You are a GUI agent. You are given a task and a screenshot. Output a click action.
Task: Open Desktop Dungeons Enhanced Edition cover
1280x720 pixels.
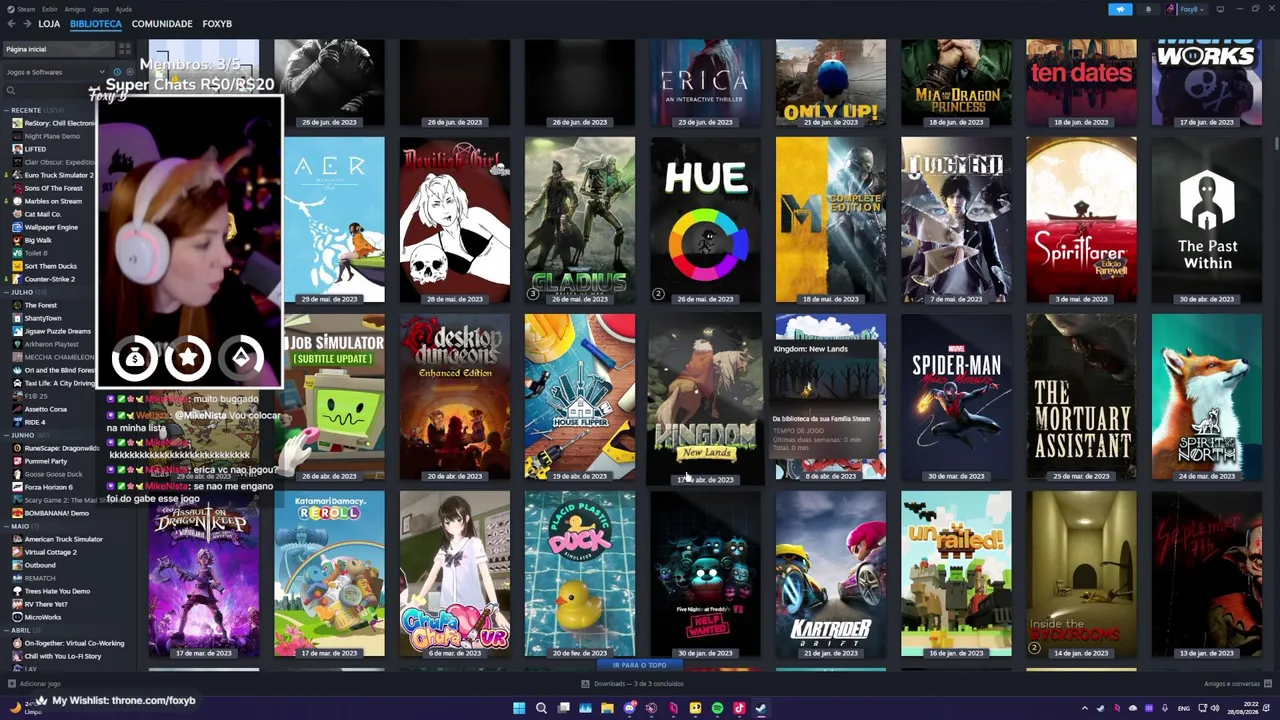pyautogui.click(x=455, y=397)
